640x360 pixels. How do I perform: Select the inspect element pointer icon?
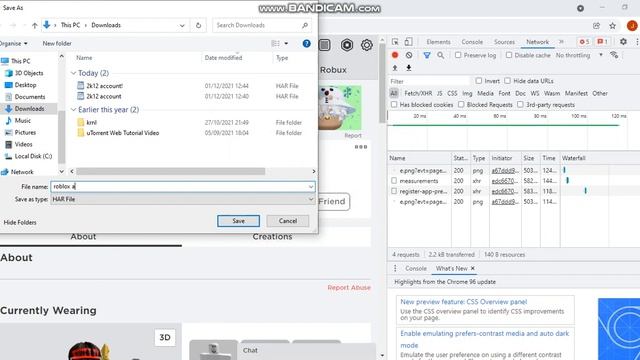[x=395, y=42]
